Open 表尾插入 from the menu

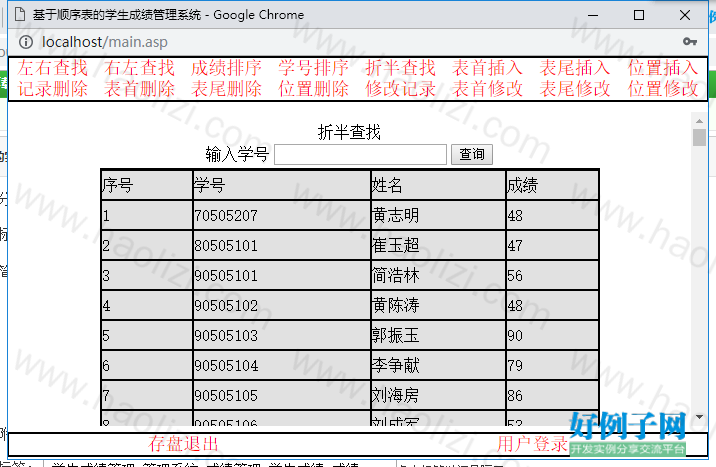tap(575, 68)
